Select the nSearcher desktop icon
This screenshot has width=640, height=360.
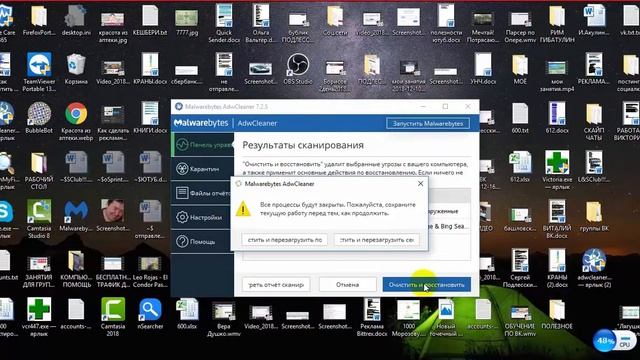point(150,314)
